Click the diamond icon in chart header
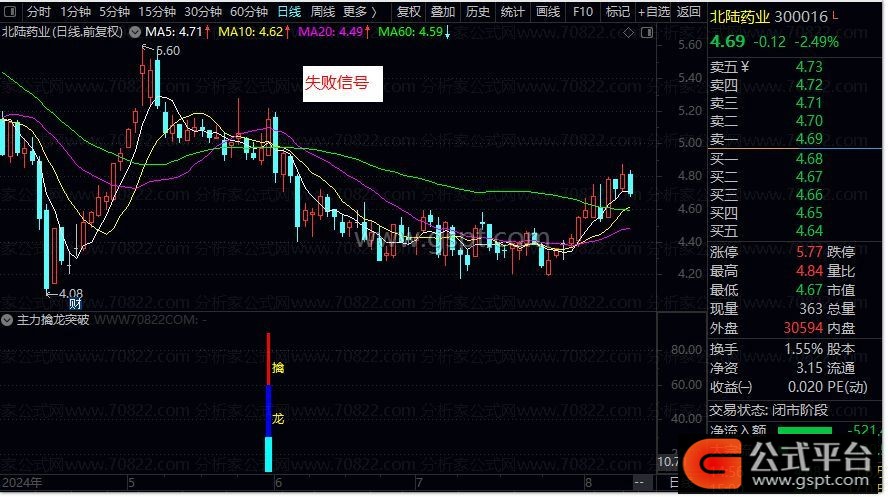Screen dimensions: 888x497 629,33
